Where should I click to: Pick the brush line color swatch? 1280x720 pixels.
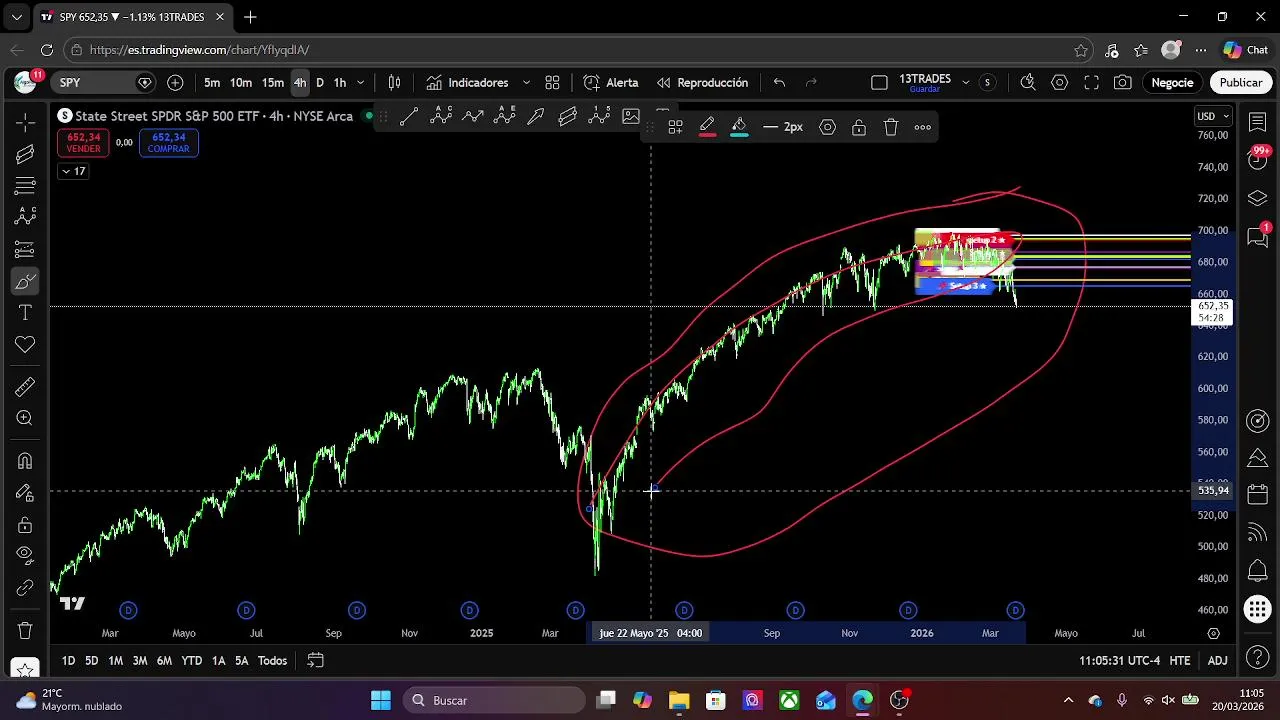(707, 127)
